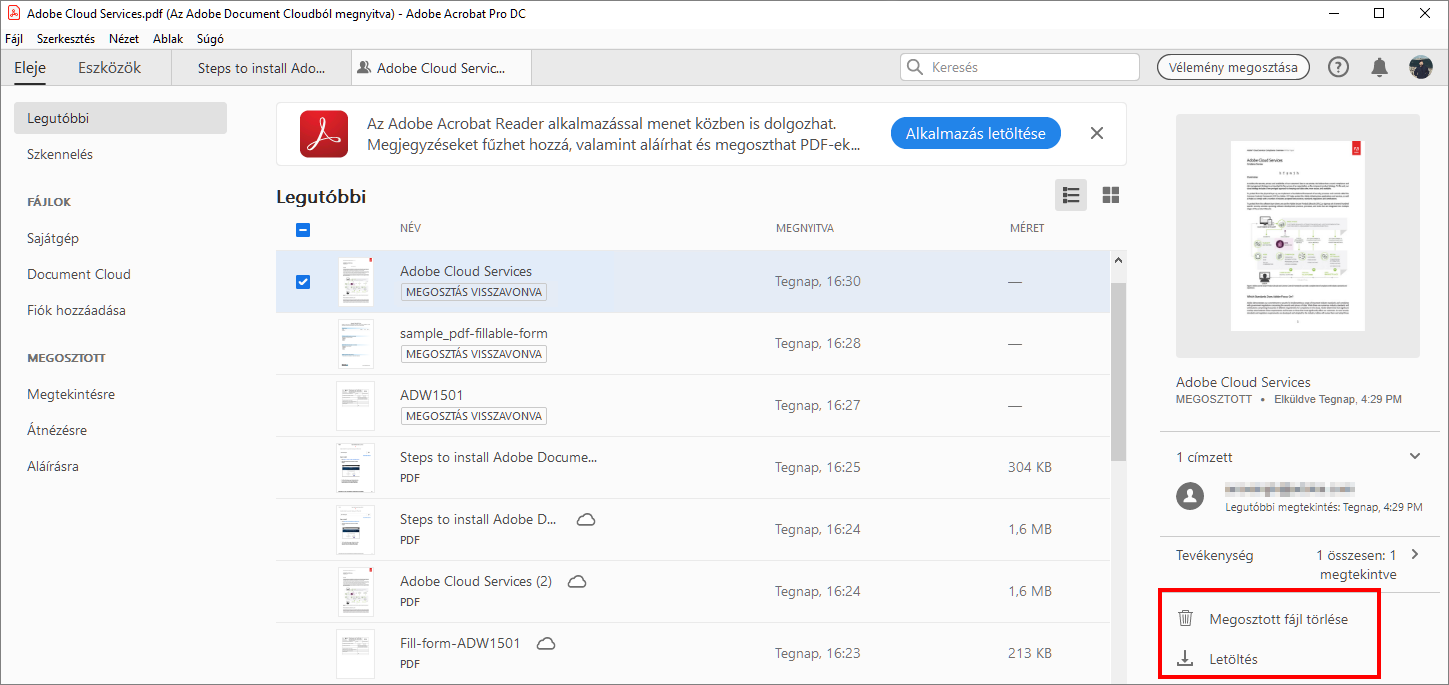Click the Alkalmazás letöltése button
Screen dimensions: 1449x685
point(975,133)
